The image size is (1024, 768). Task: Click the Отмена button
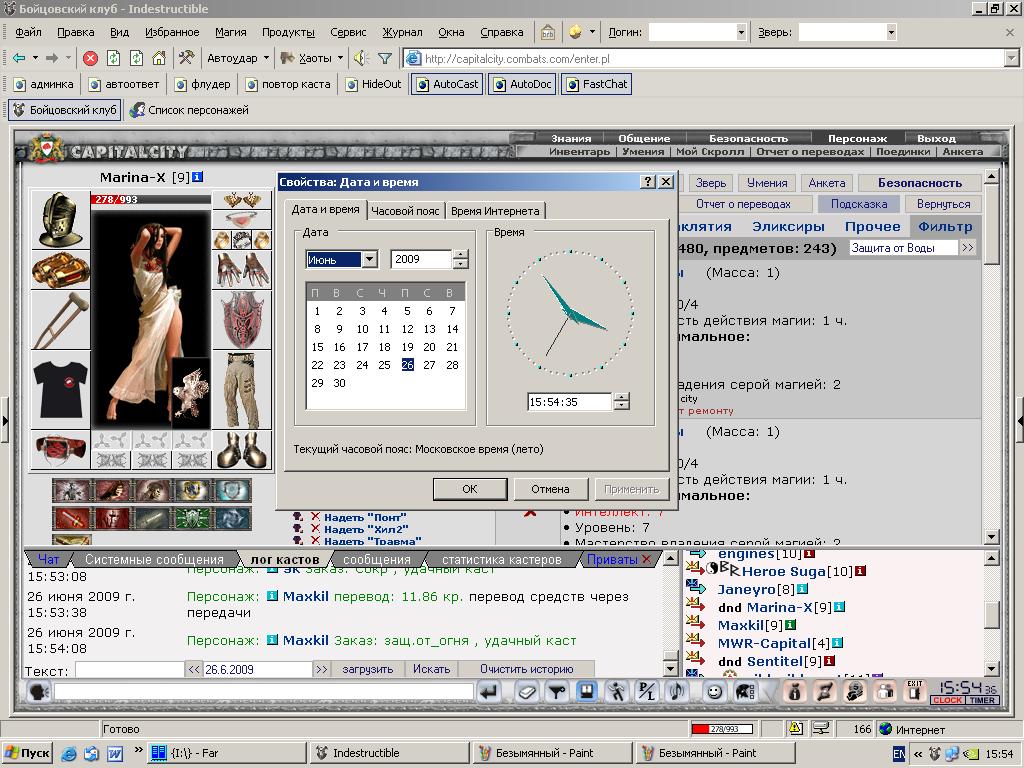[x=551, y=489]
